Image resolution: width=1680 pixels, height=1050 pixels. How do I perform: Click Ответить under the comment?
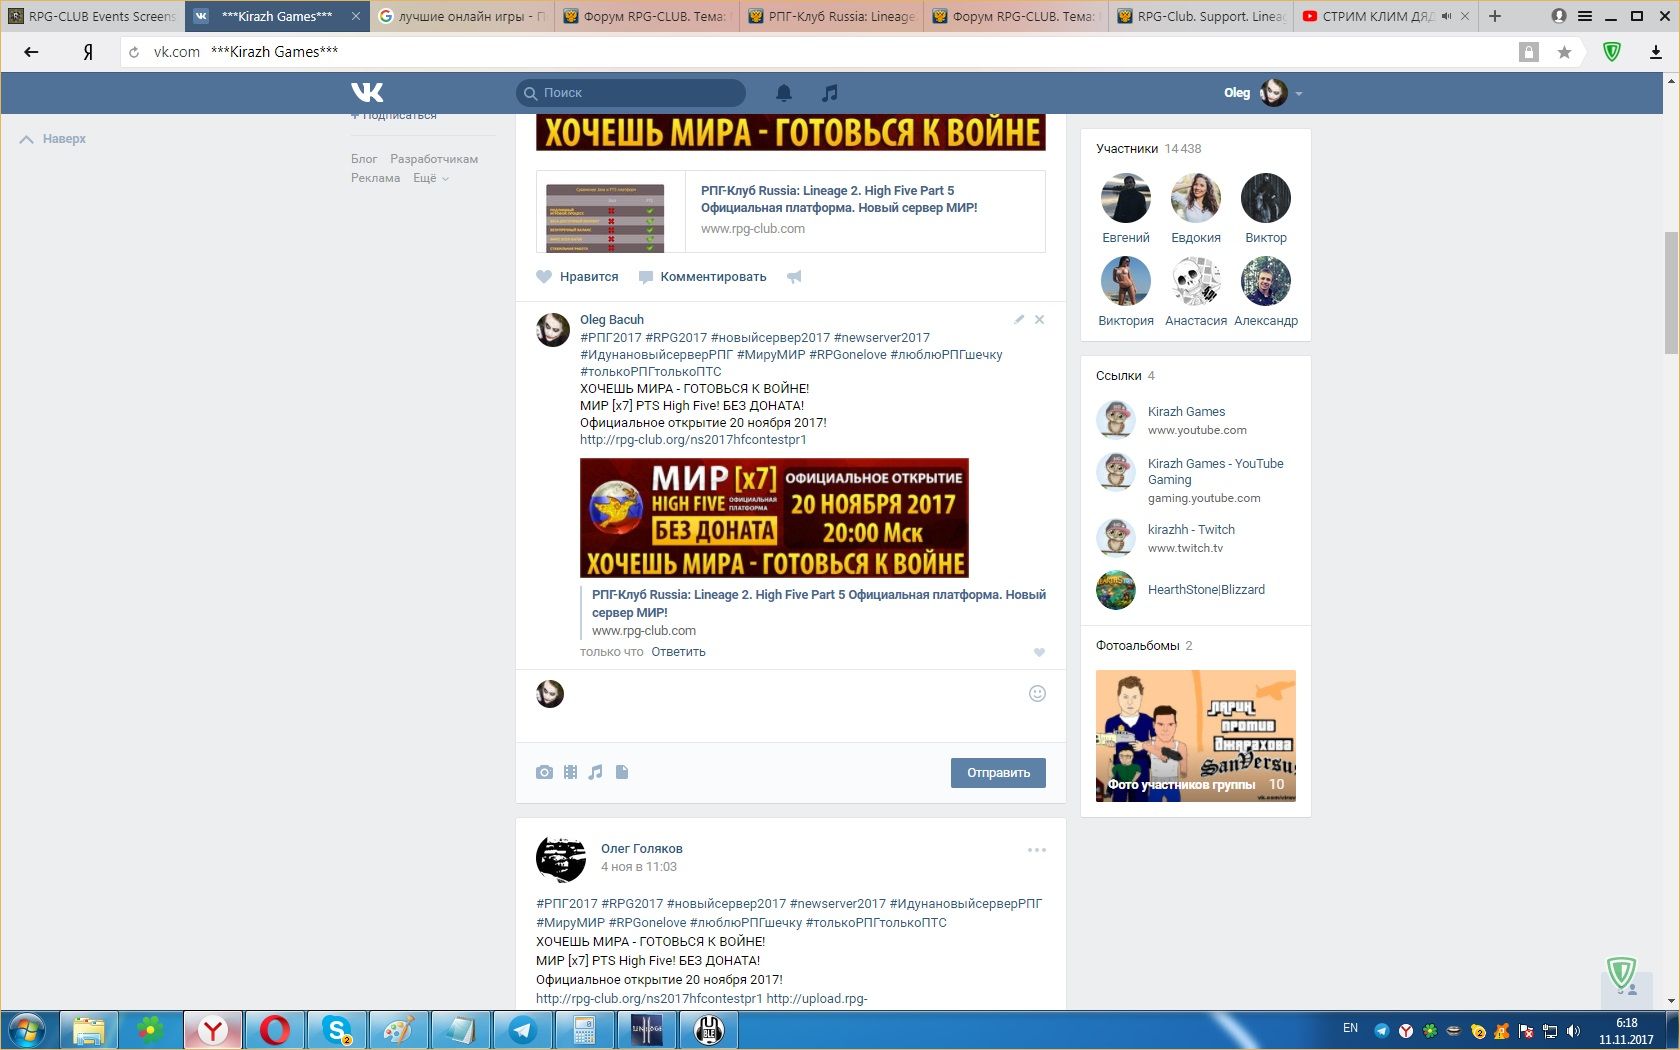(x=678, y=652)
